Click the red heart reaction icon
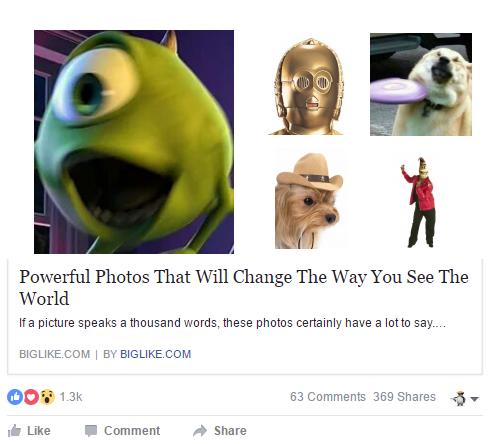This screenshot has height=444, width=491. click(31, 397)
